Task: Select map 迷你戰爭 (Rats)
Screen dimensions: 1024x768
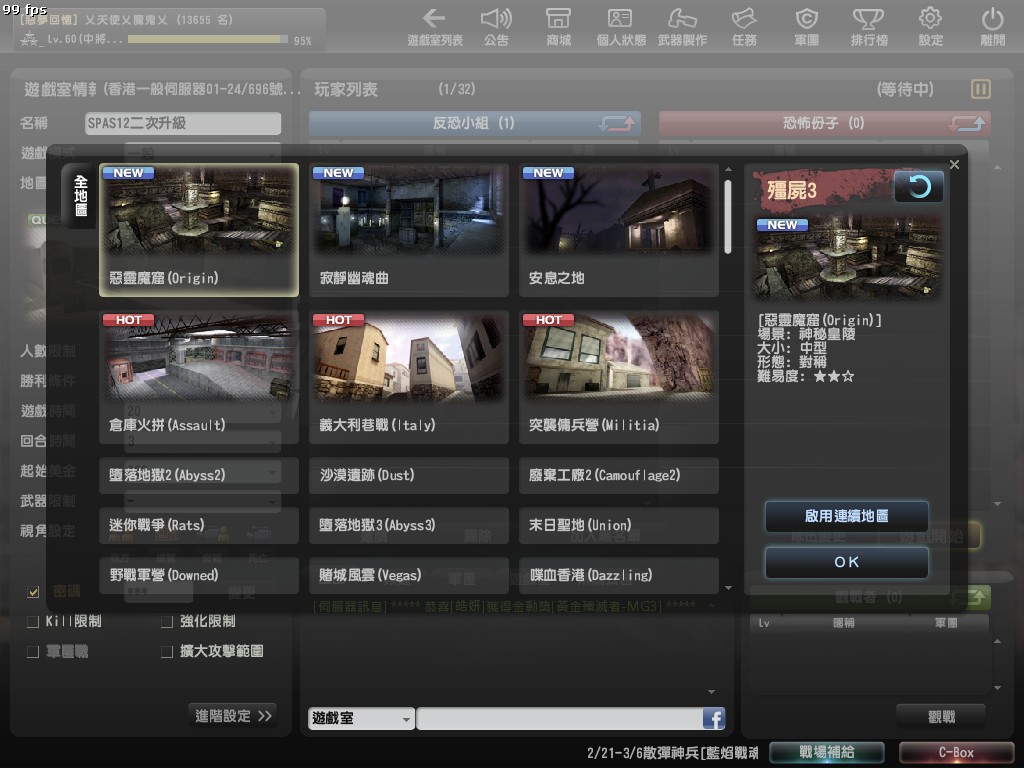Action: 199,526
